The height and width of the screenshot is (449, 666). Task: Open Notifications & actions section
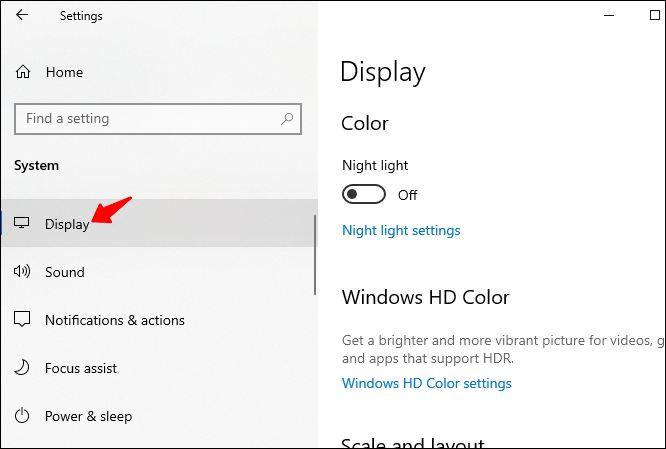[159, 320]
